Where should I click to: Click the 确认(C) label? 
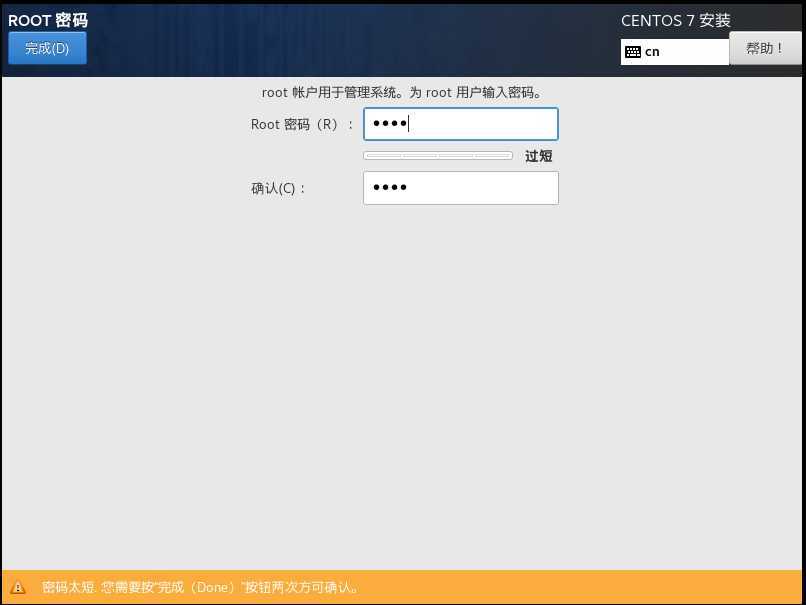click(278, 188)
